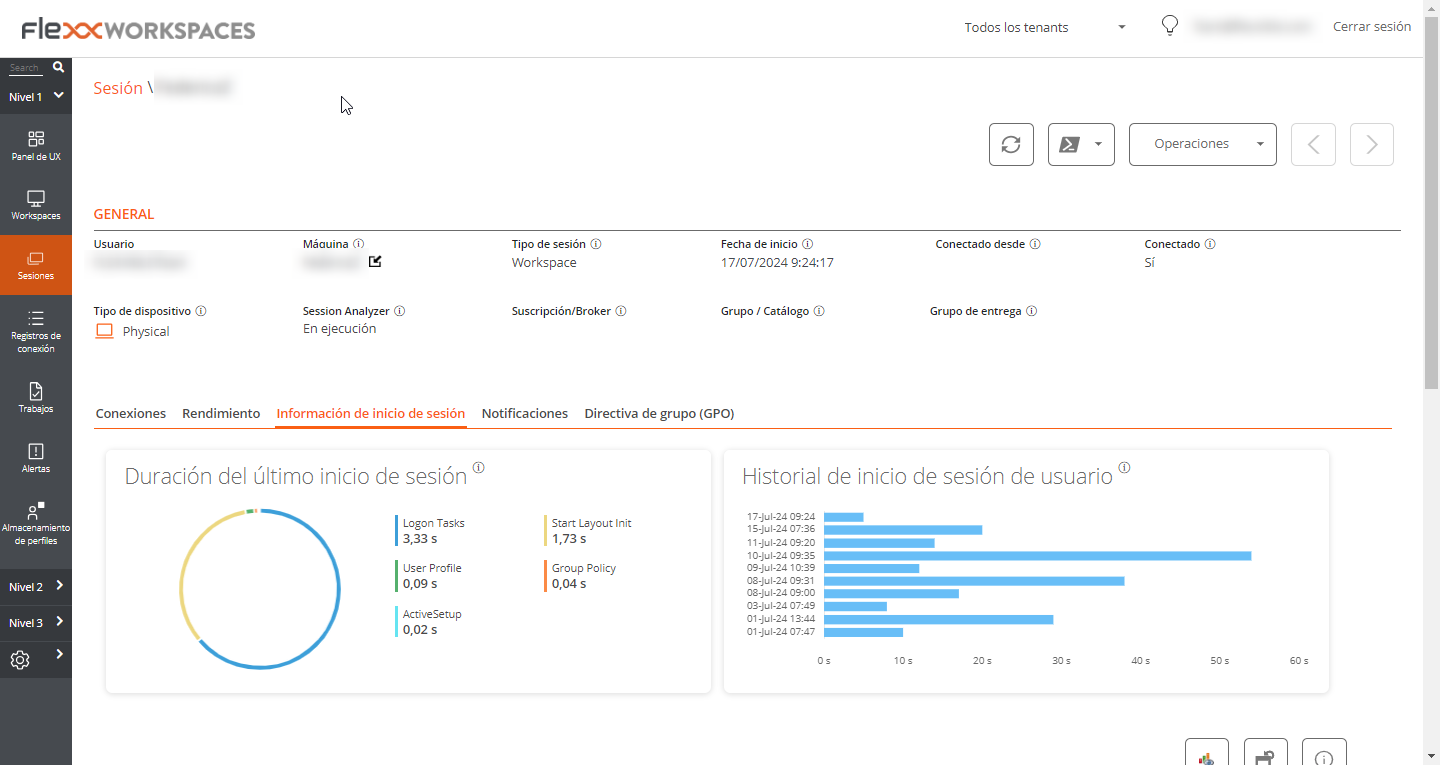Click info icon next to Máquina

pyautogui.click(x=359, y=244)
